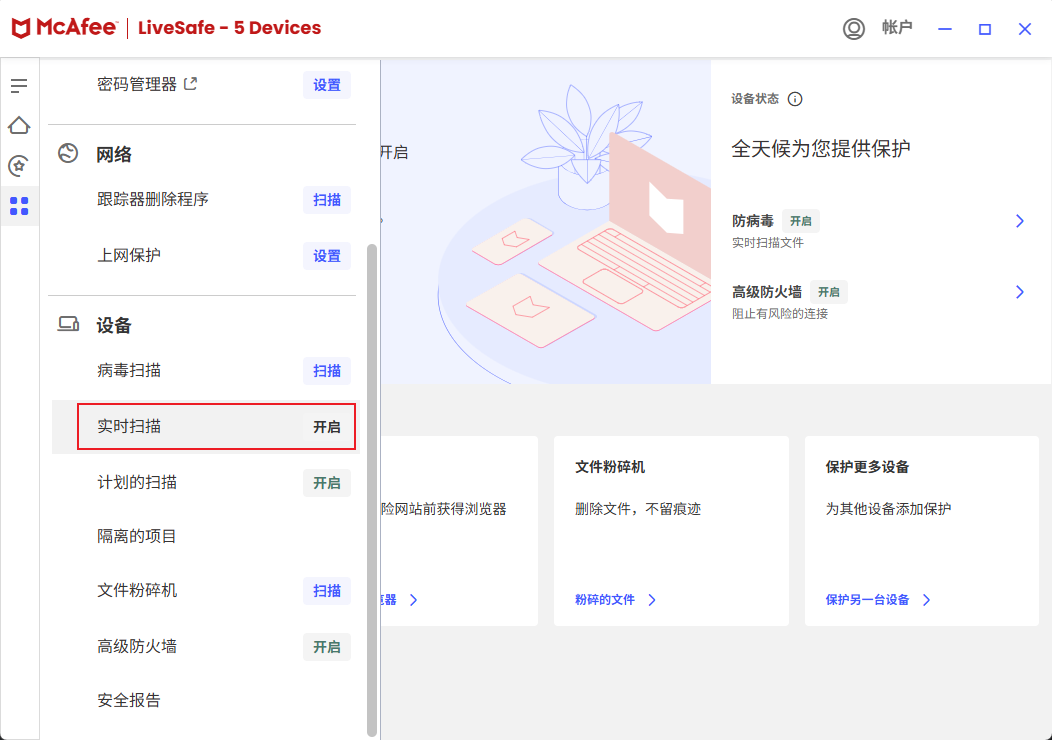
Task: Toggle the 开启 status for 高级防火墙 in menu
Action: click(327, 647)
